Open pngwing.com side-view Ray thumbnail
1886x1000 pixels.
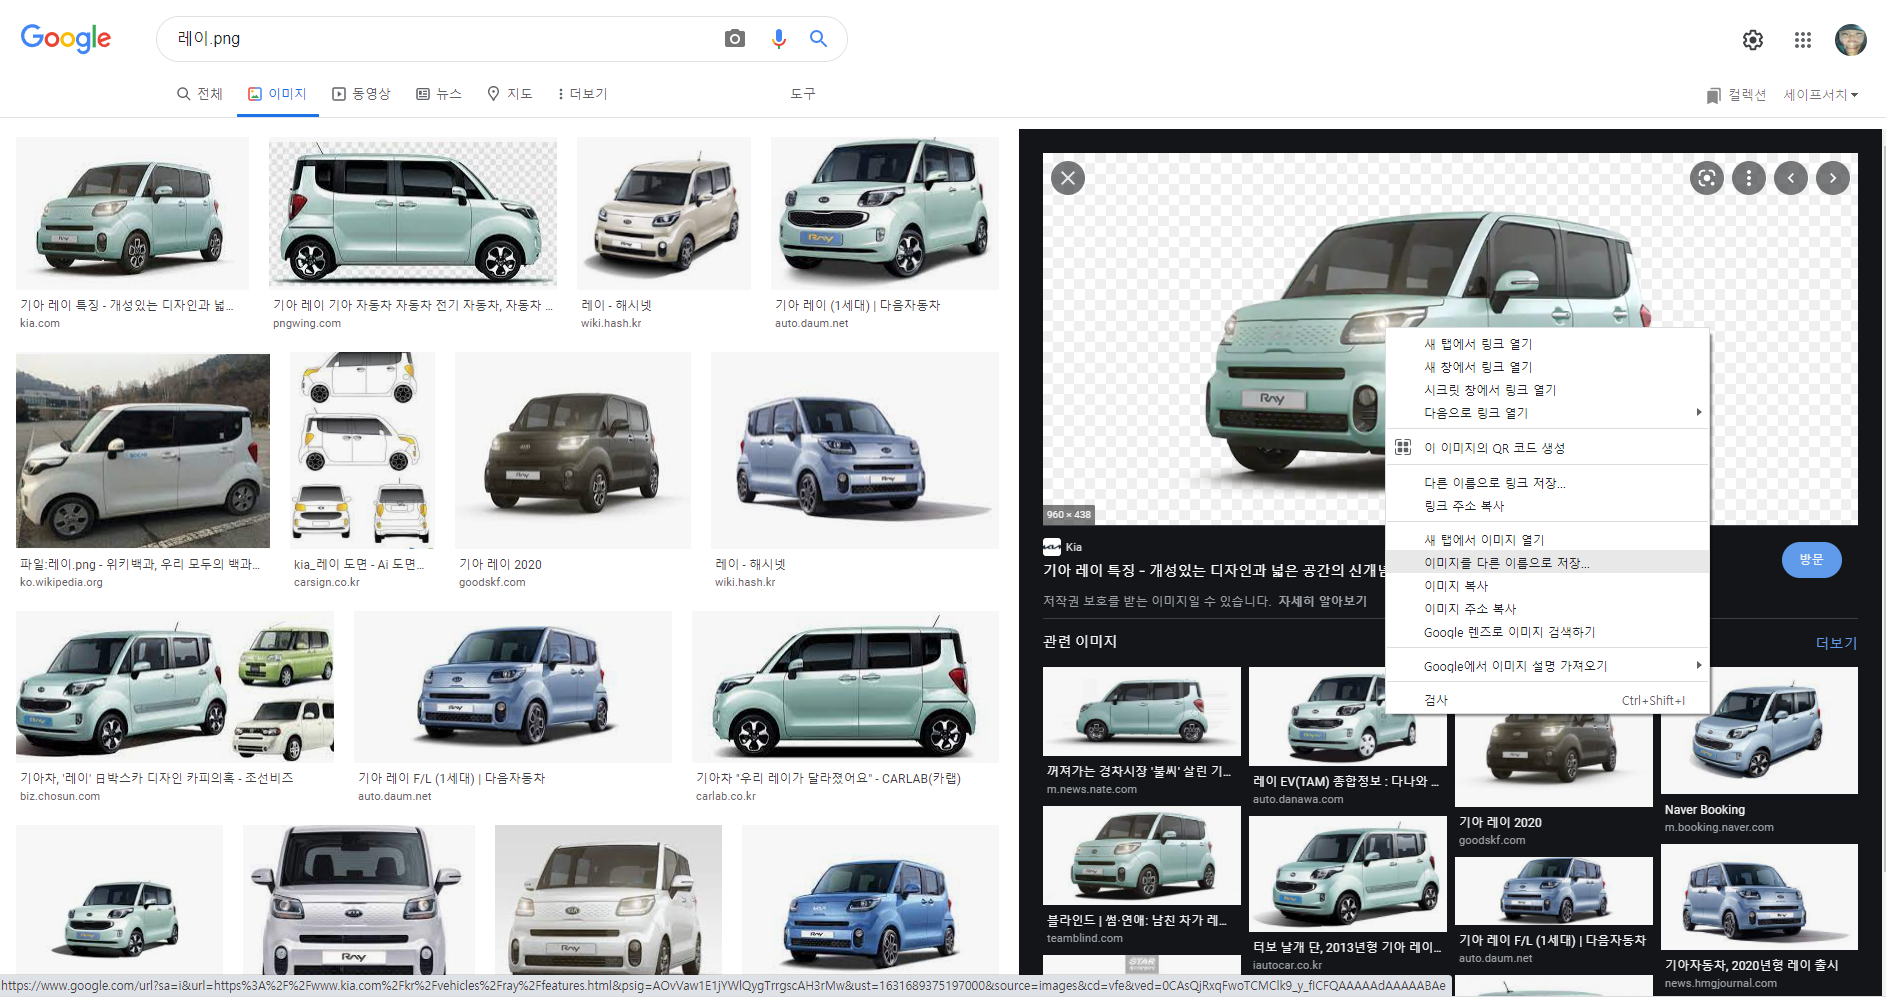[x=413, y=213]
